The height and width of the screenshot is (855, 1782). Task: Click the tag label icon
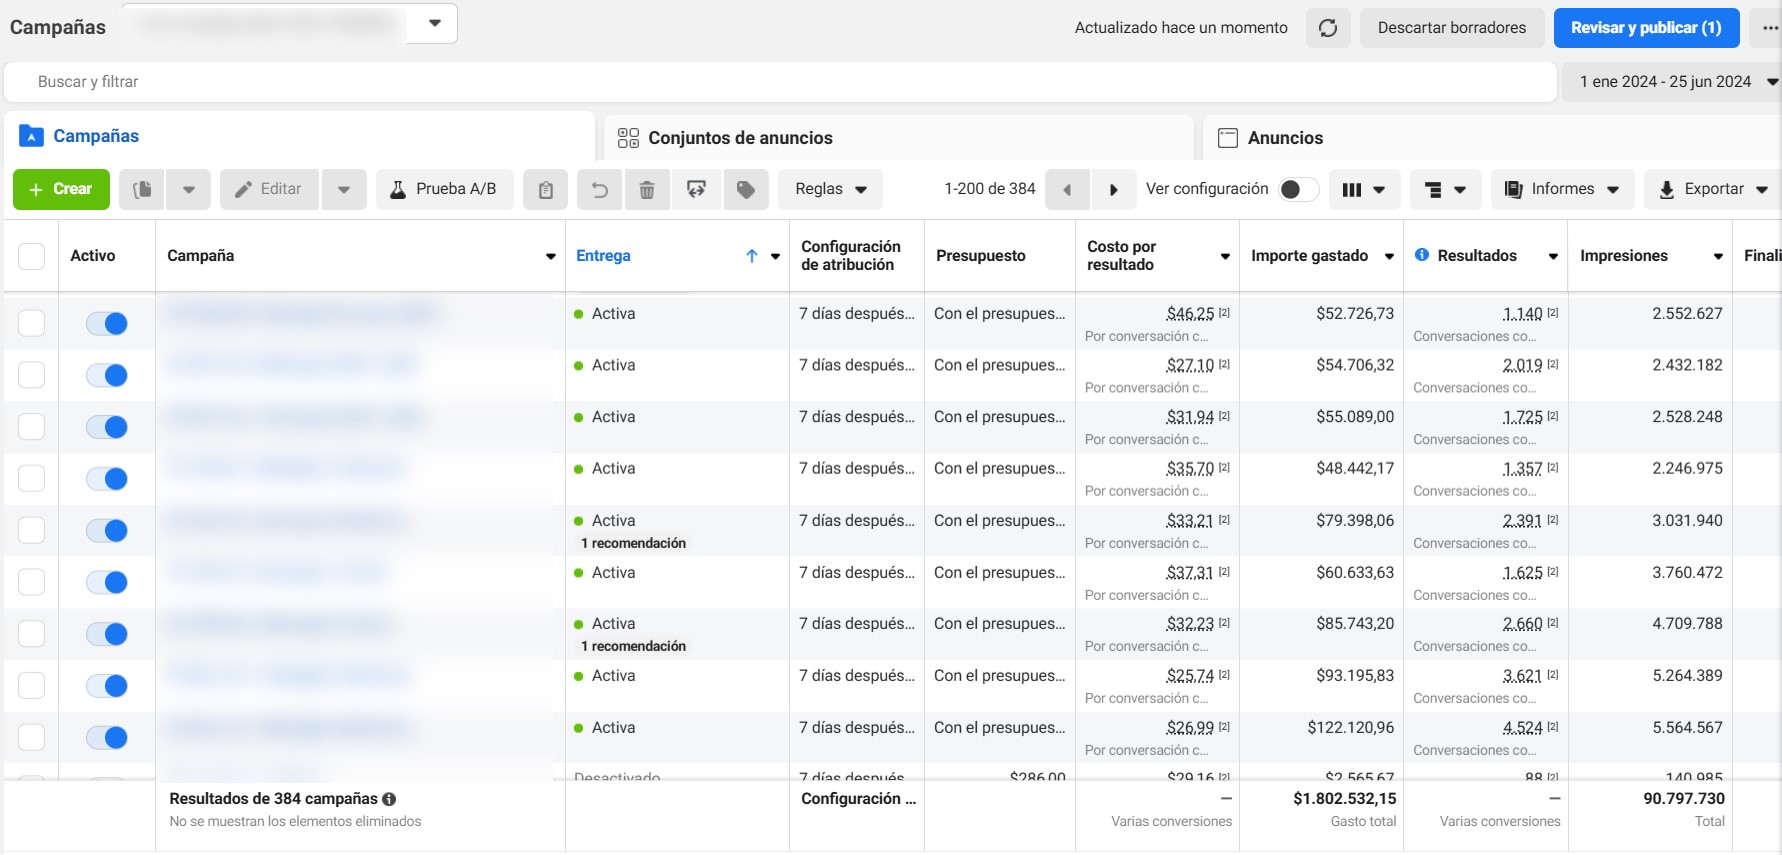click(746, 189)
